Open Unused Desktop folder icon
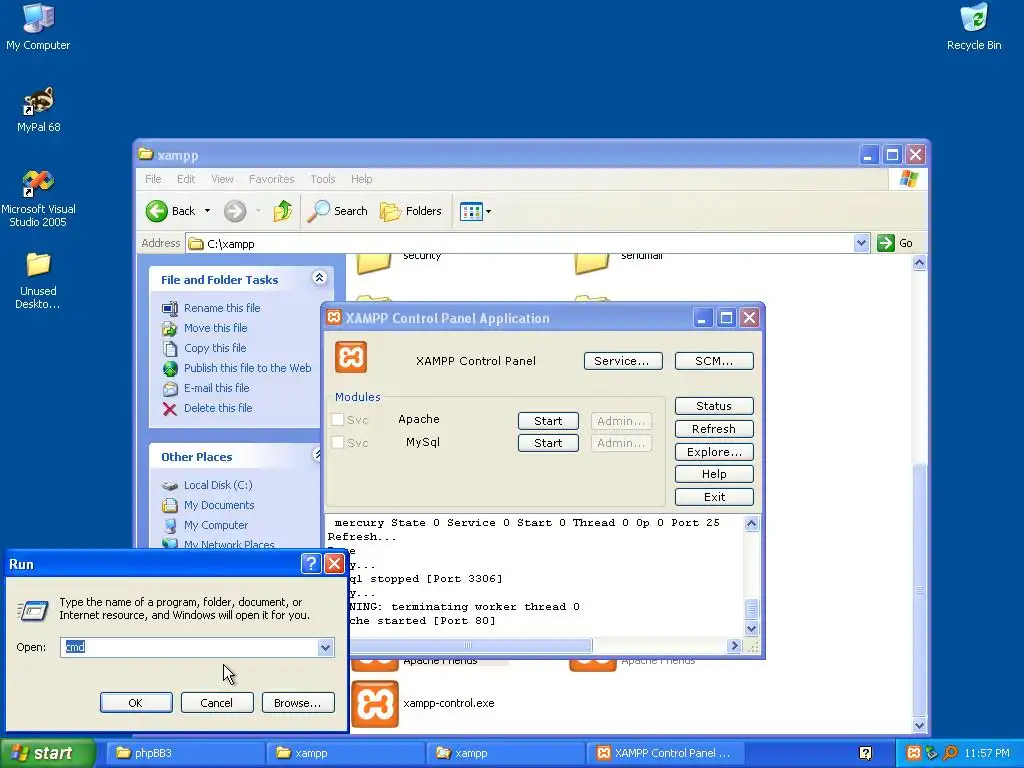1024x768 pixels. coord(38,281)
